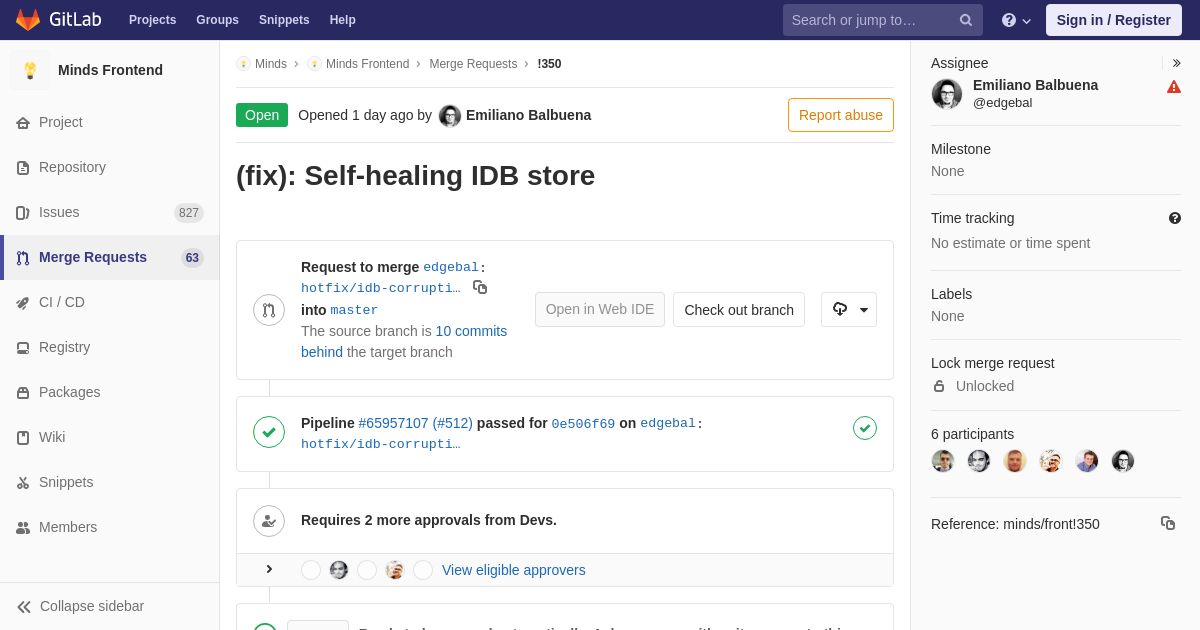The image size is (1200, 630).
Task: Click the search magnifier icon
Action: pyautogui.click(x=966, y=20)
